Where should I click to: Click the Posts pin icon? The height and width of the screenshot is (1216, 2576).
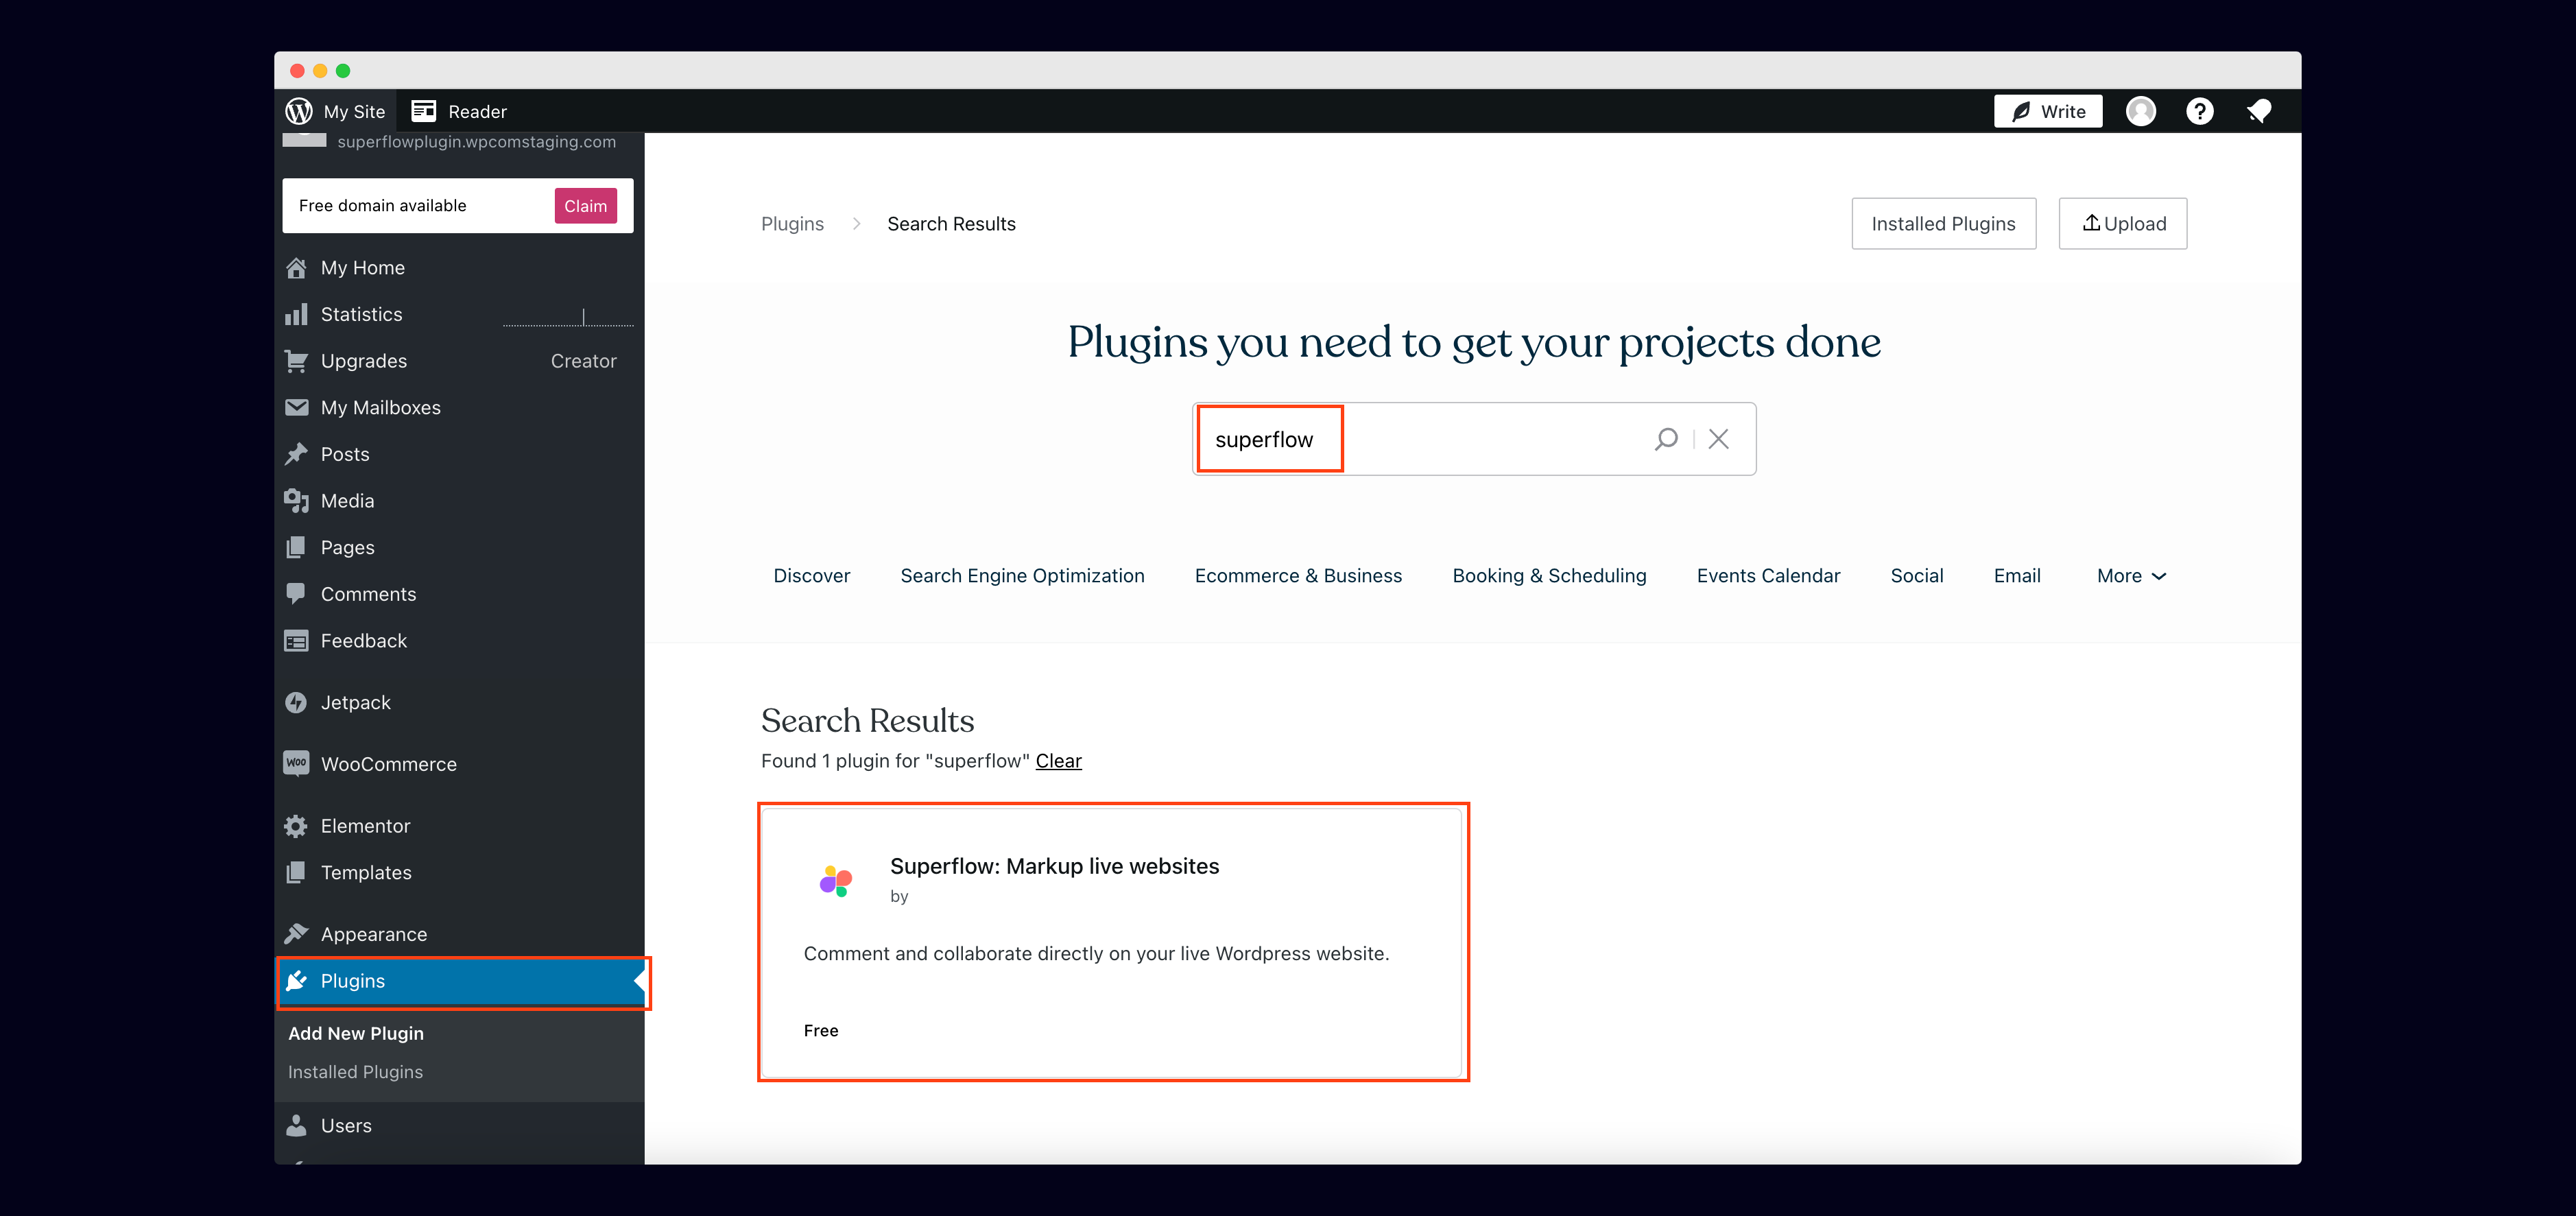pos(296,454)
